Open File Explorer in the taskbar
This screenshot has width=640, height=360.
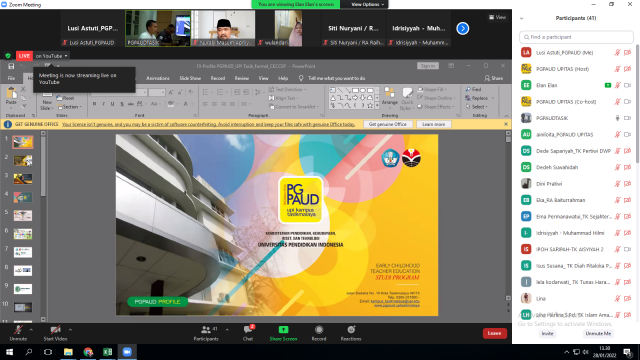[68, 352]
